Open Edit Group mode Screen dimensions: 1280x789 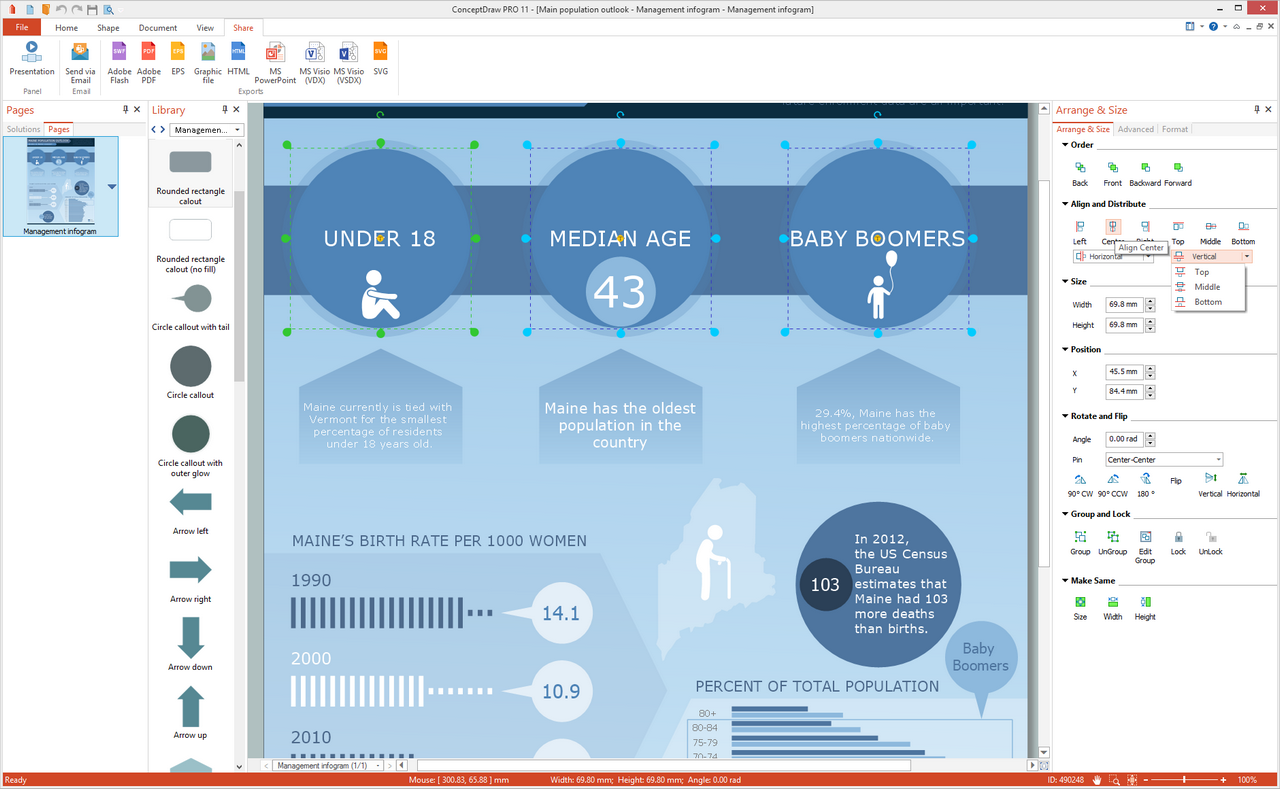coord(1145,547)
